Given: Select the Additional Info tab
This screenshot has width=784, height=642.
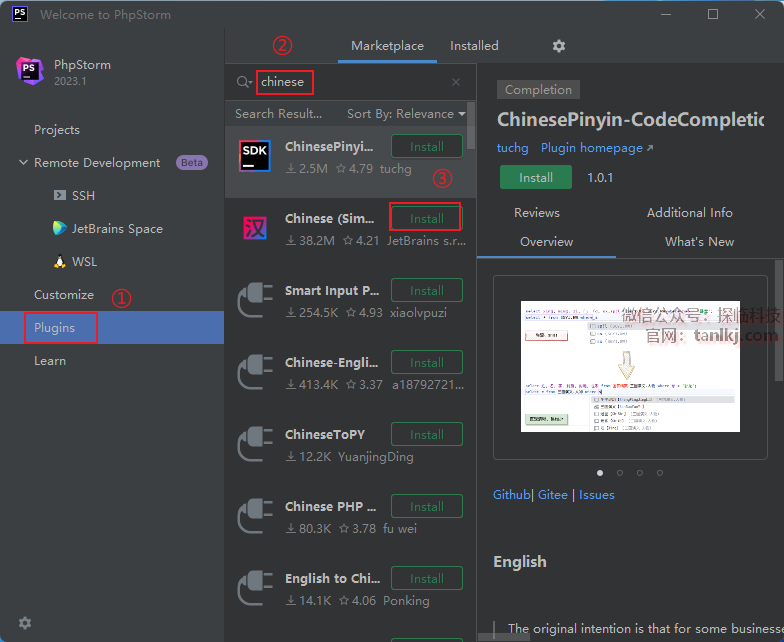Looking at the screenshot, I should coord(689,213).
